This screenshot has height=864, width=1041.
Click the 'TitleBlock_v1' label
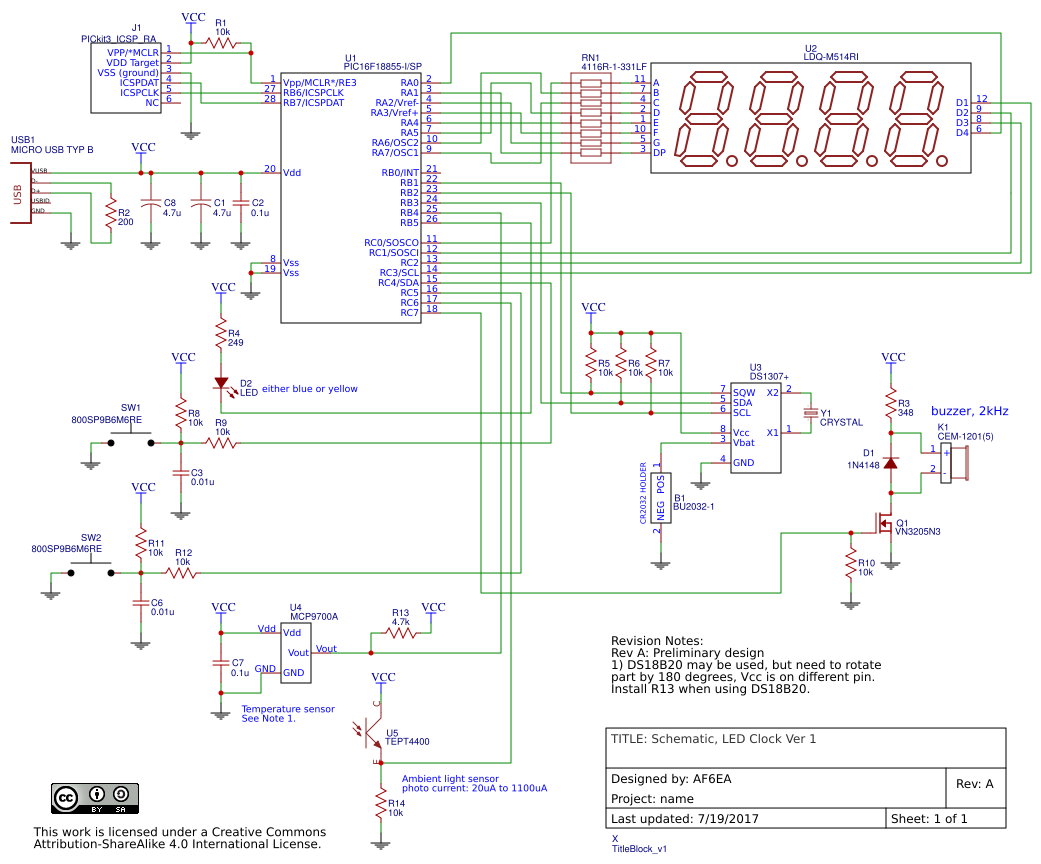coord(639,849)
